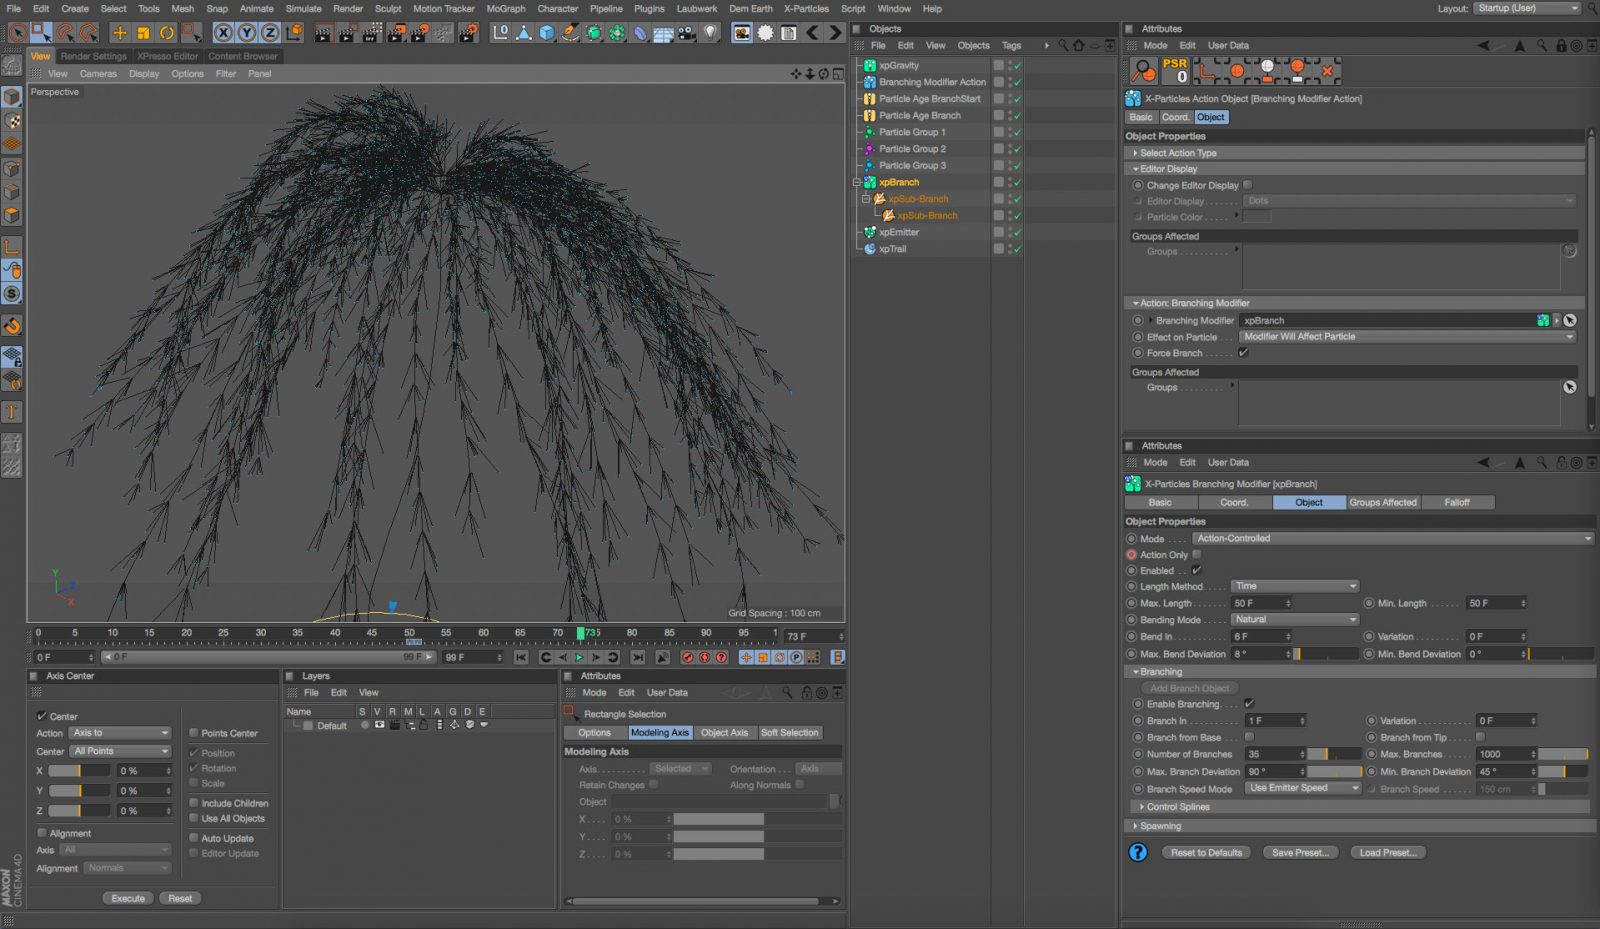Open the Falloff tab

(x=1457, y=502)
